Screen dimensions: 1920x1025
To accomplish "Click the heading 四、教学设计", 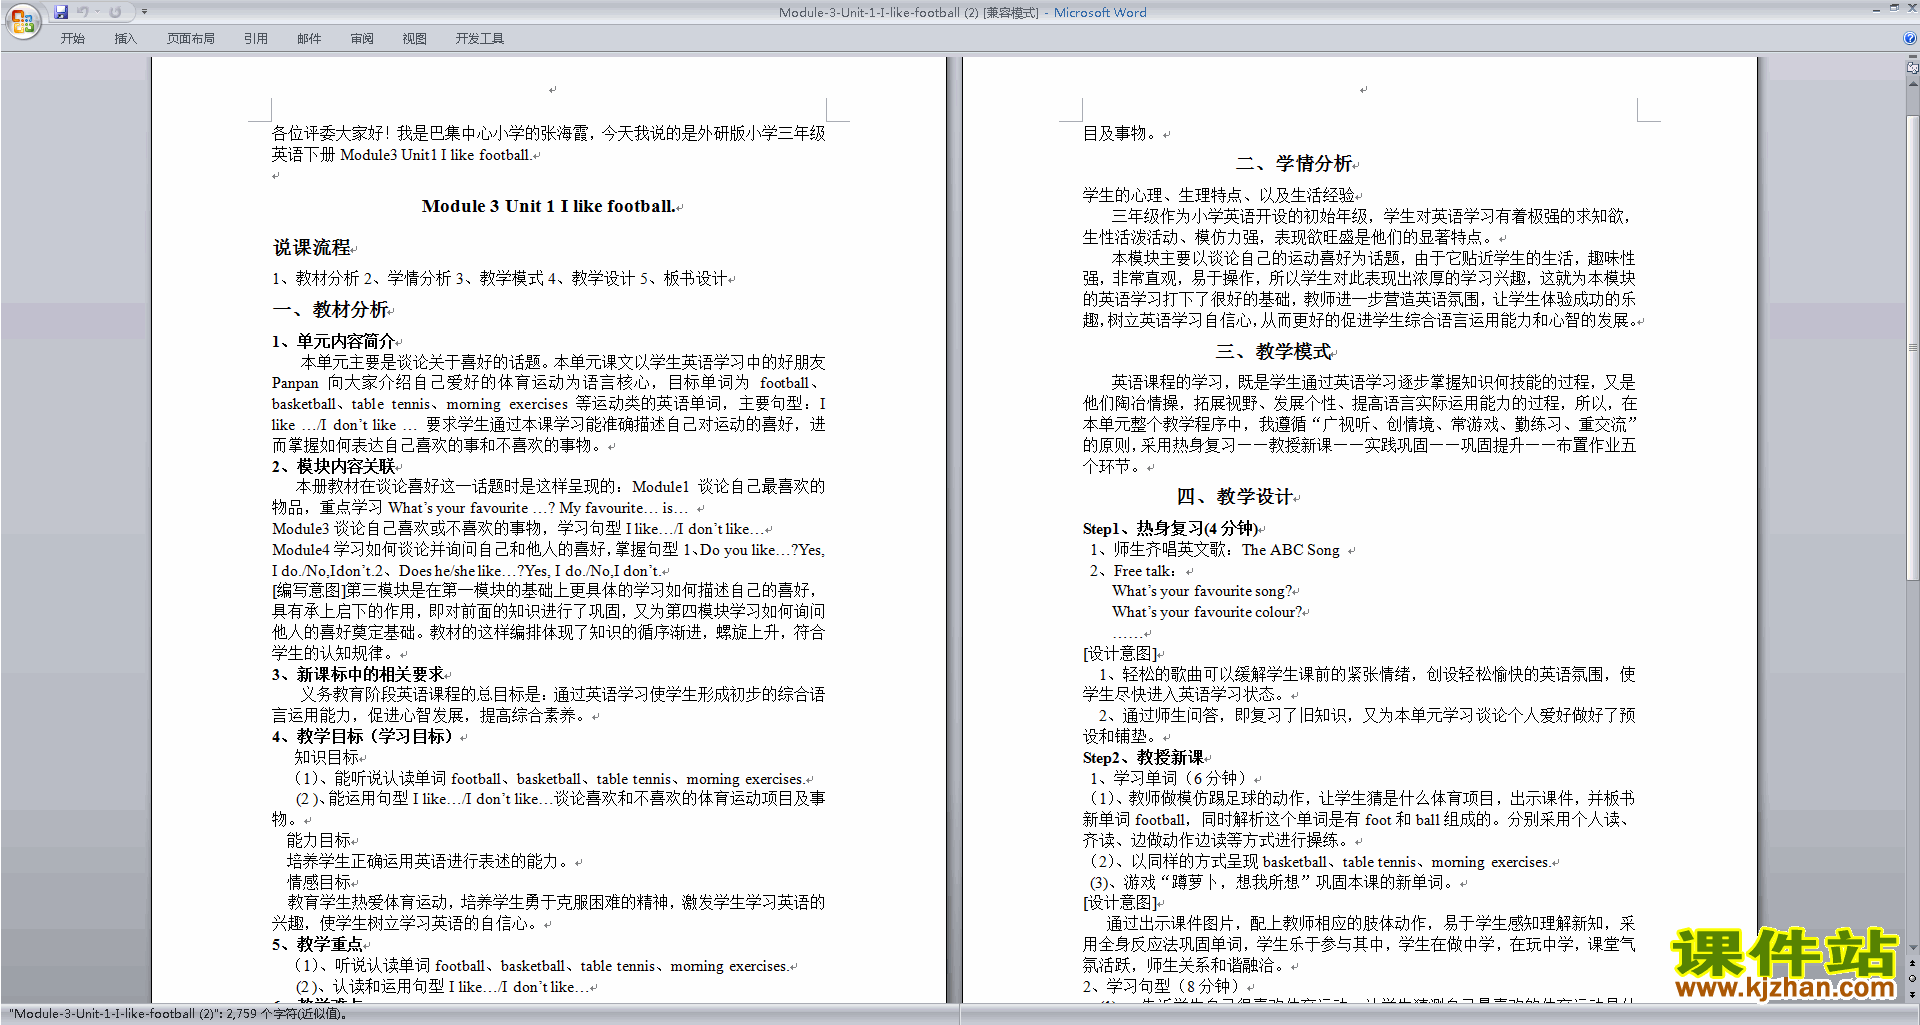I will pos(1235,497).
